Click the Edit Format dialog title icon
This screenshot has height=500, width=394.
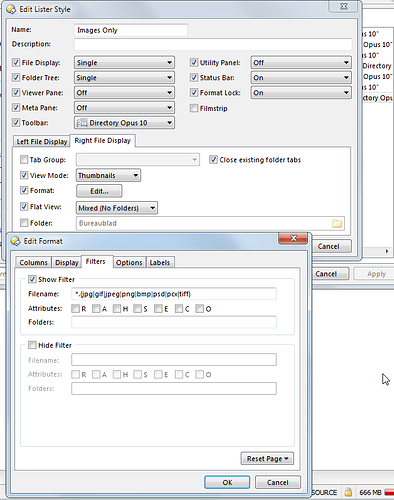15,241
